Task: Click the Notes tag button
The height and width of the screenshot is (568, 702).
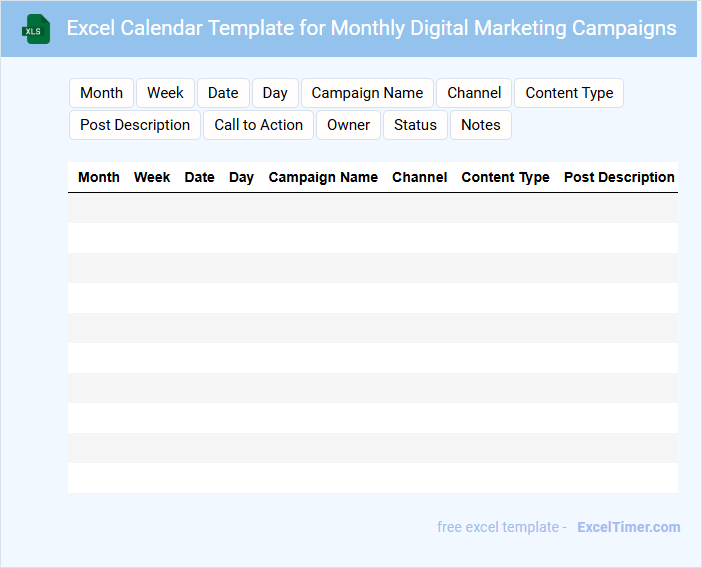Action: (x=480, y=125)
